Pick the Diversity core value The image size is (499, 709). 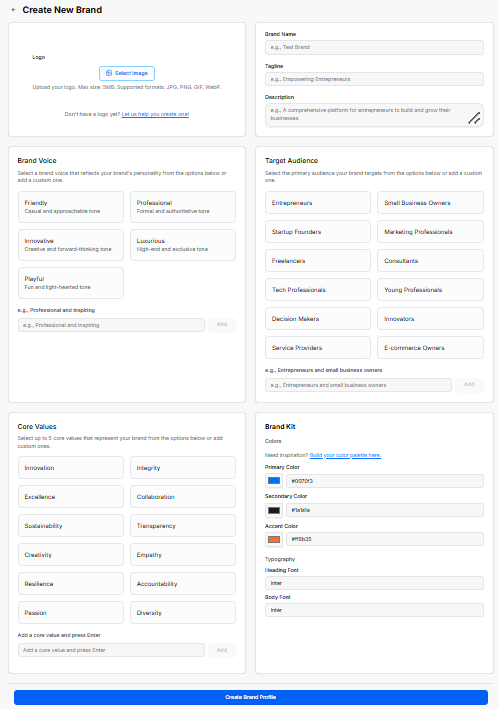183,613
